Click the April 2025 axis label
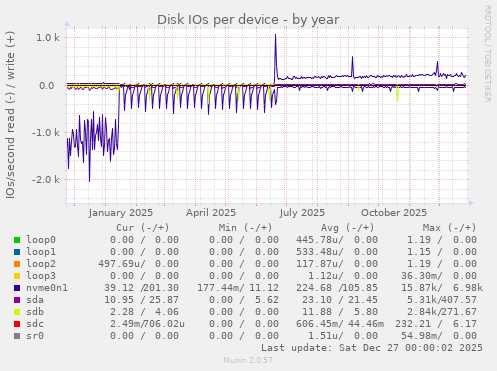The height and width of the screenshot is (371, 497). tap(211, 213)
